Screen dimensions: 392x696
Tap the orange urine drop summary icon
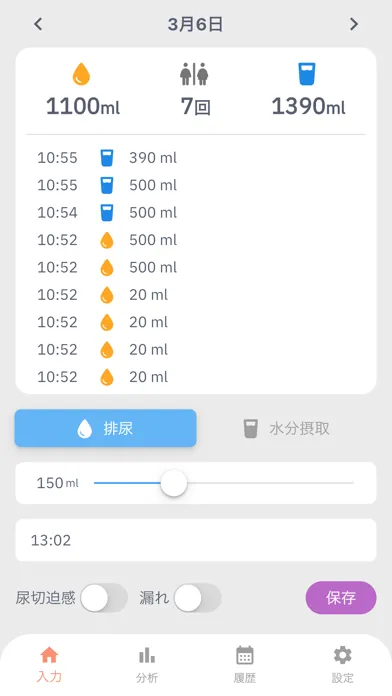pos(81,74)
